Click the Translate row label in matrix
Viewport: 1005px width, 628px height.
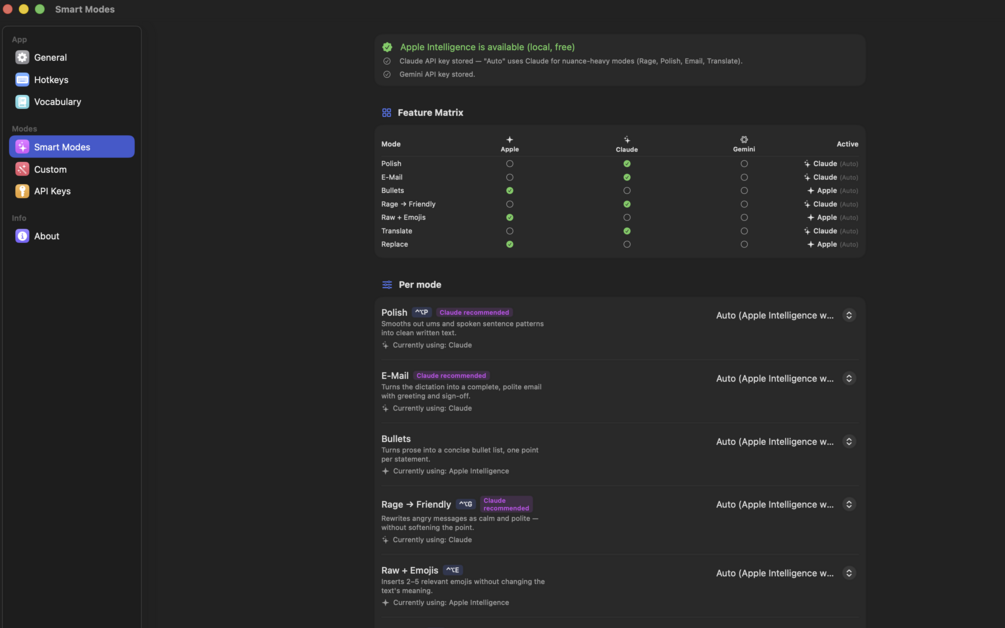[x=397, y=231]
